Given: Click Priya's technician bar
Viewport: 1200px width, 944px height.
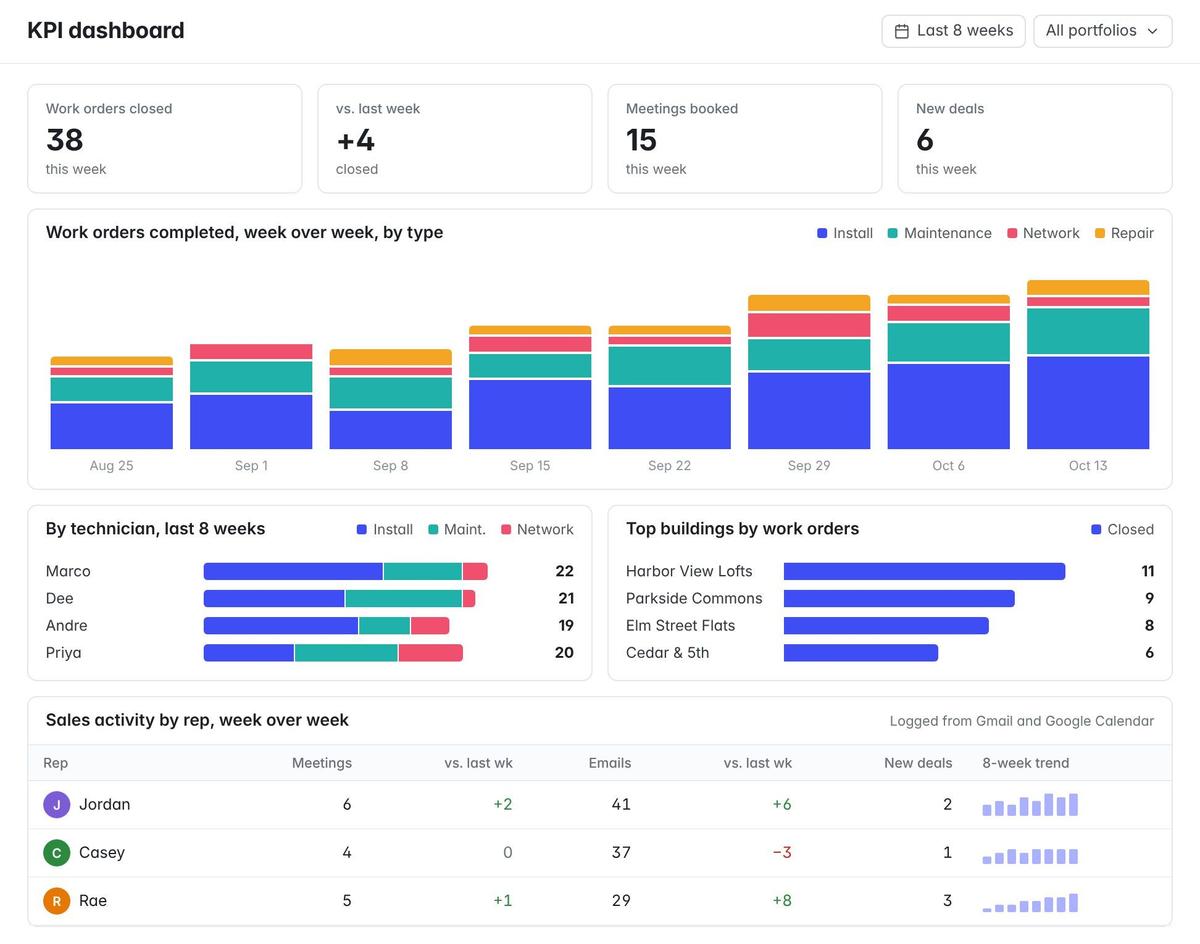Looking at the screenshot, I should tap(333, 652).
